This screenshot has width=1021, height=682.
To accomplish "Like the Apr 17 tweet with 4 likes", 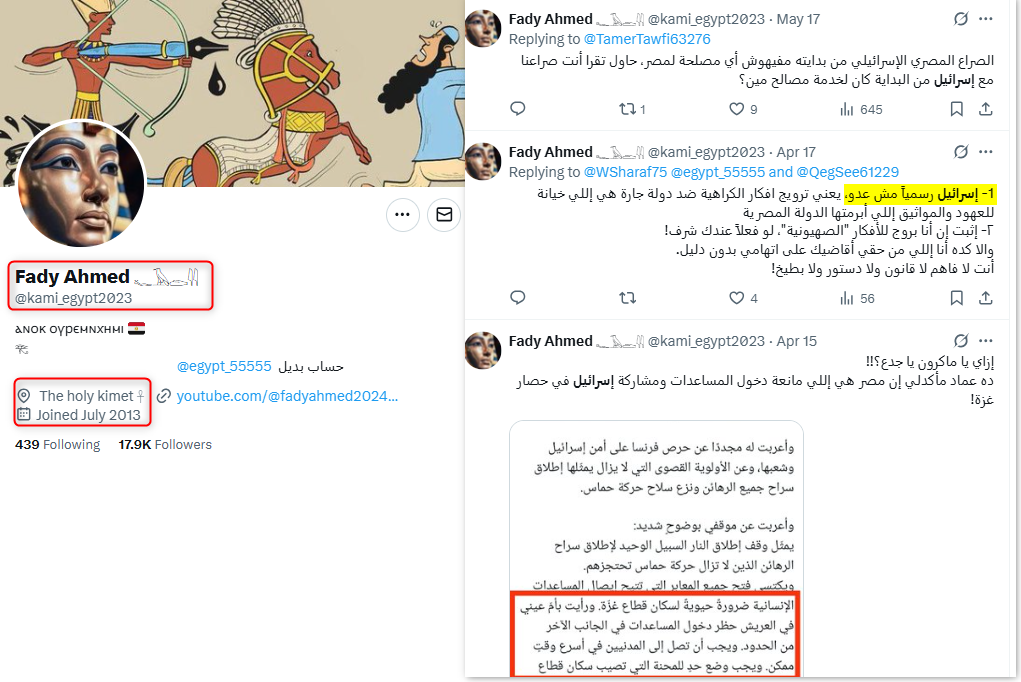I will (743, 298).
